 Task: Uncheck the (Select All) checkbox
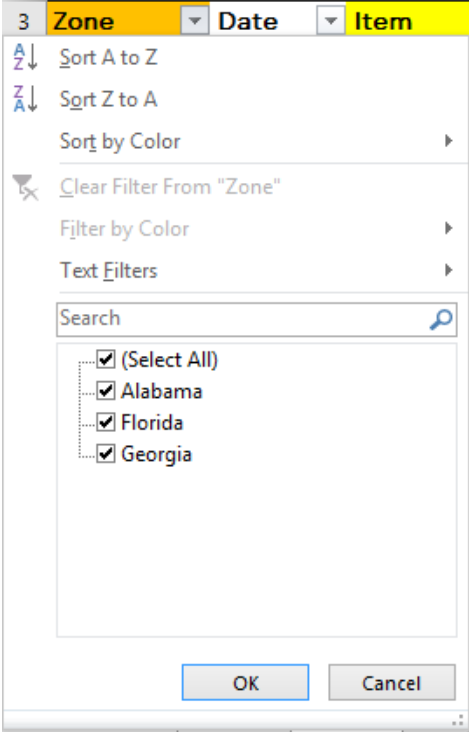click(106, 359)
